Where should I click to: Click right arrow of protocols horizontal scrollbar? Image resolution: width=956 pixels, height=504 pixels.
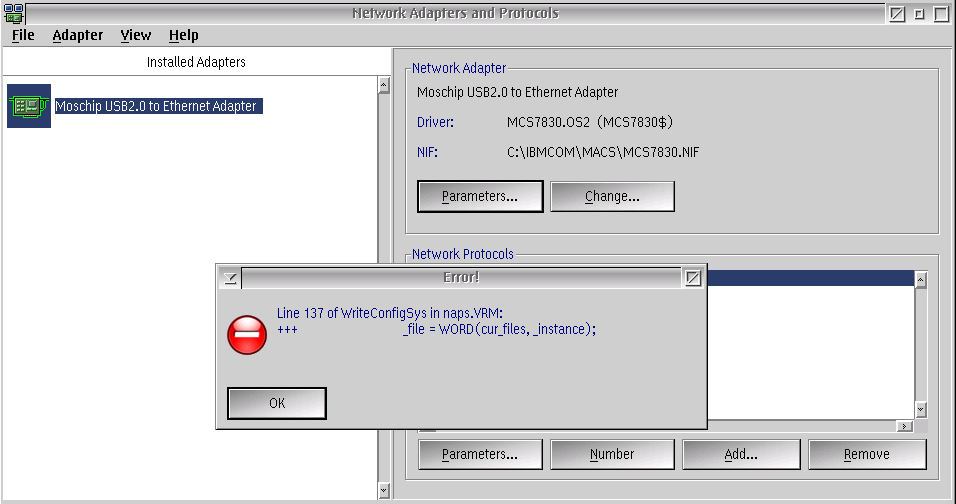tap(905, 426)
